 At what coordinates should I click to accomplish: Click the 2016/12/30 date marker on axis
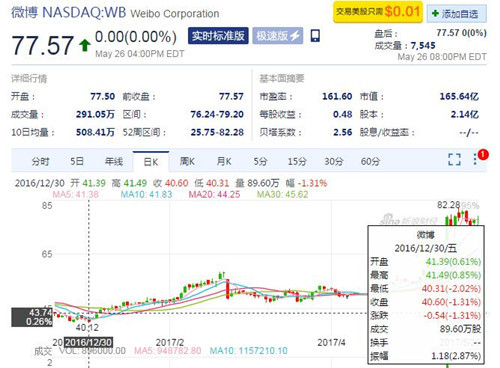click(x=89, y=342)
